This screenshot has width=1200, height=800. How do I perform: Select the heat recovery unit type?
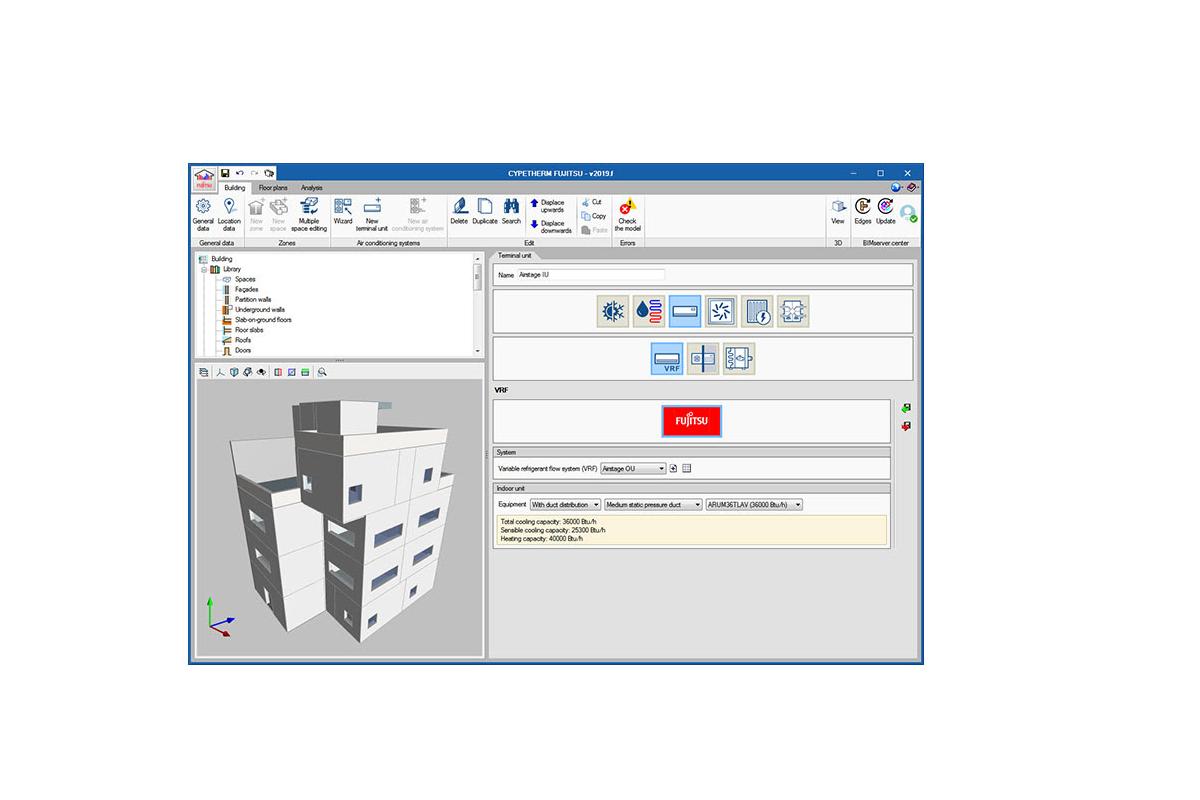(793, 311)
